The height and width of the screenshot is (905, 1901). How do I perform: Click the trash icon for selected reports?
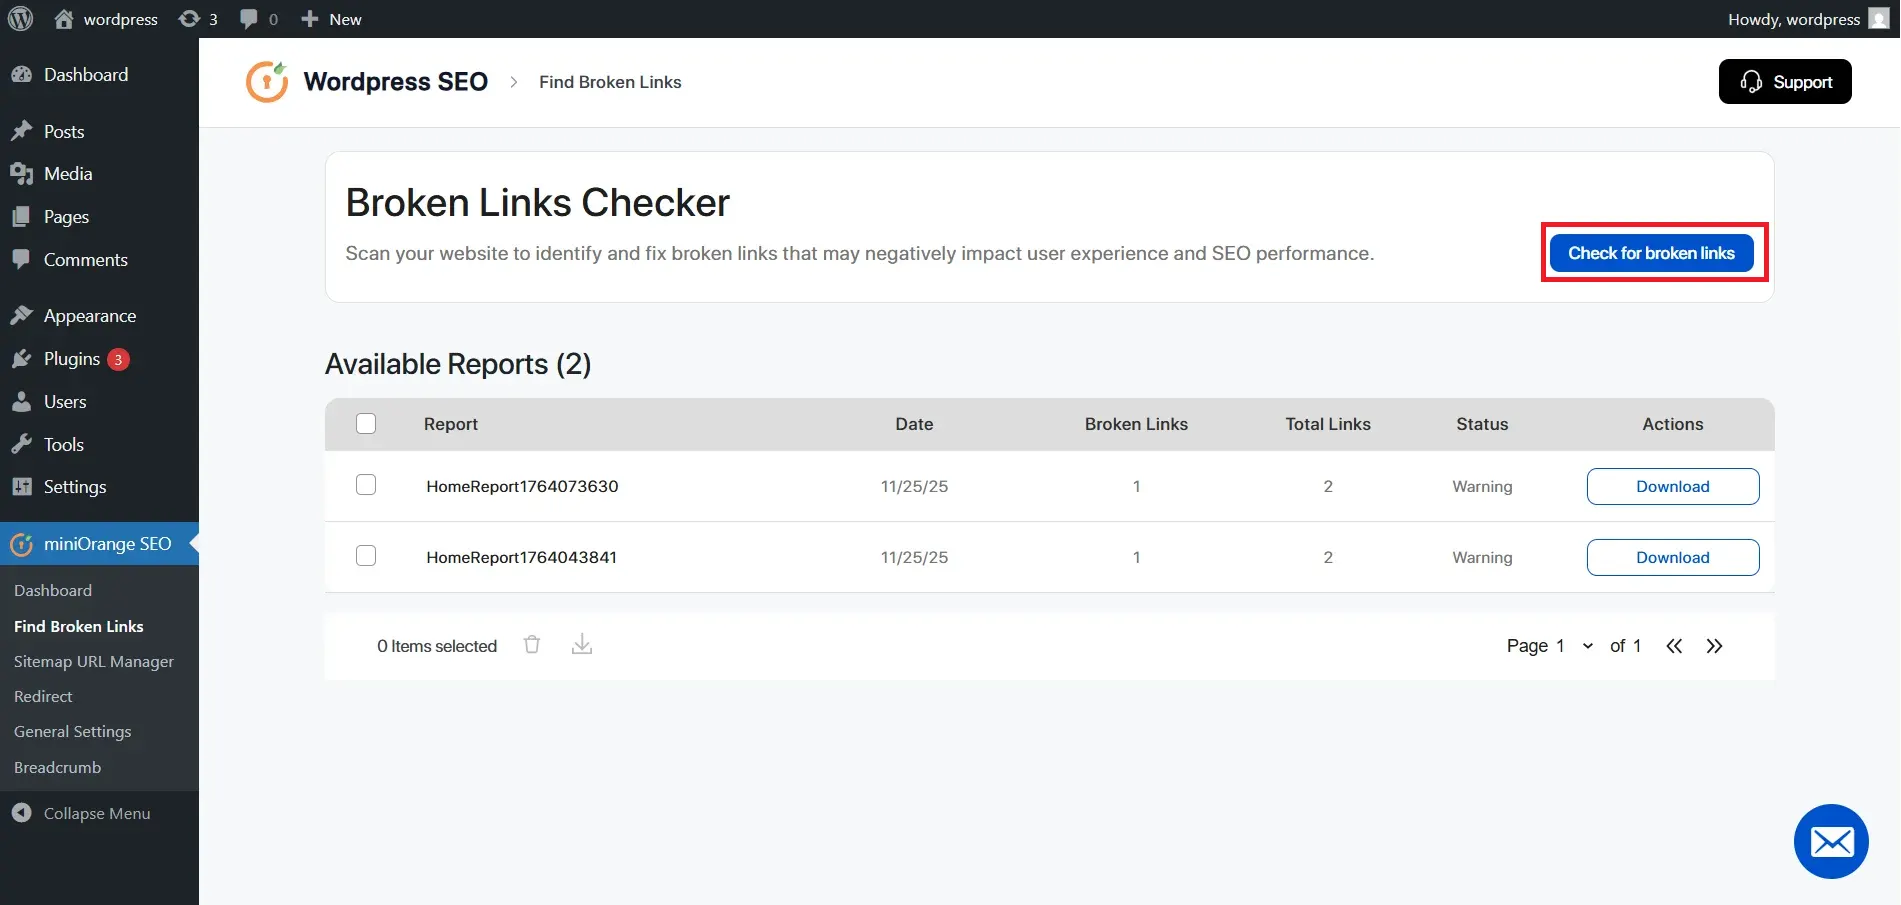532,645
